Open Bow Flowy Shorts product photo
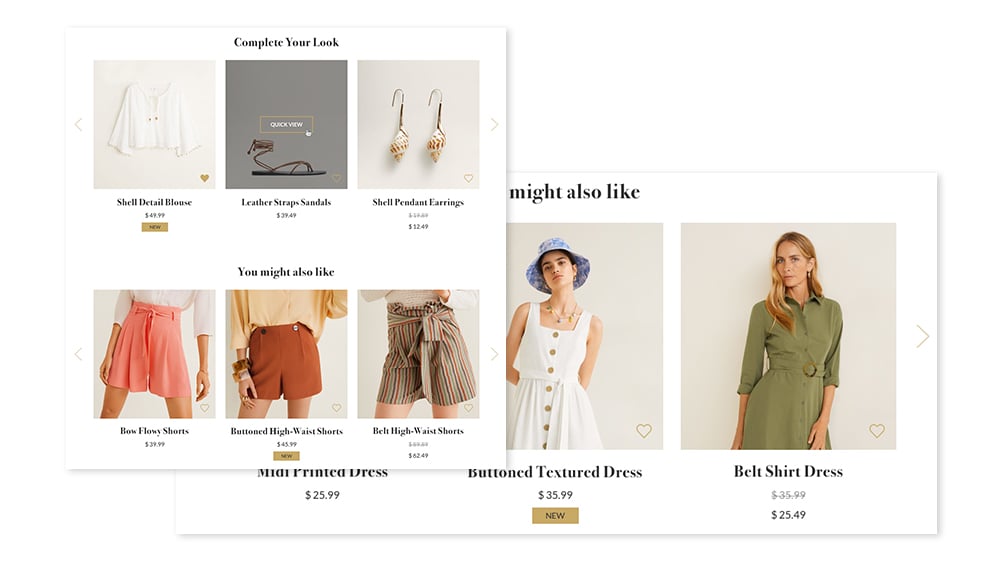 click(154, 354)
